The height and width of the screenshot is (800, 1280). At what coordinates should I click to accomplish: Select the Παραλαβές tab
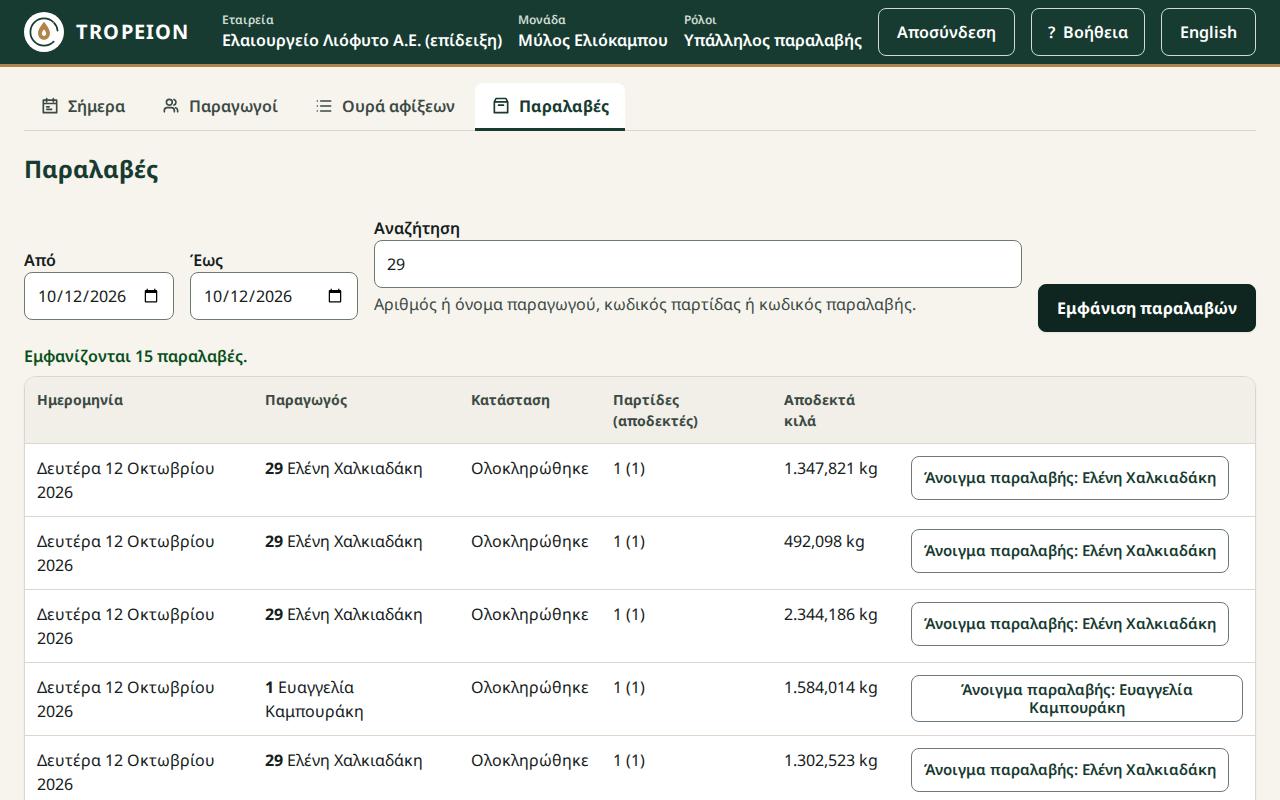coord(550,106)
